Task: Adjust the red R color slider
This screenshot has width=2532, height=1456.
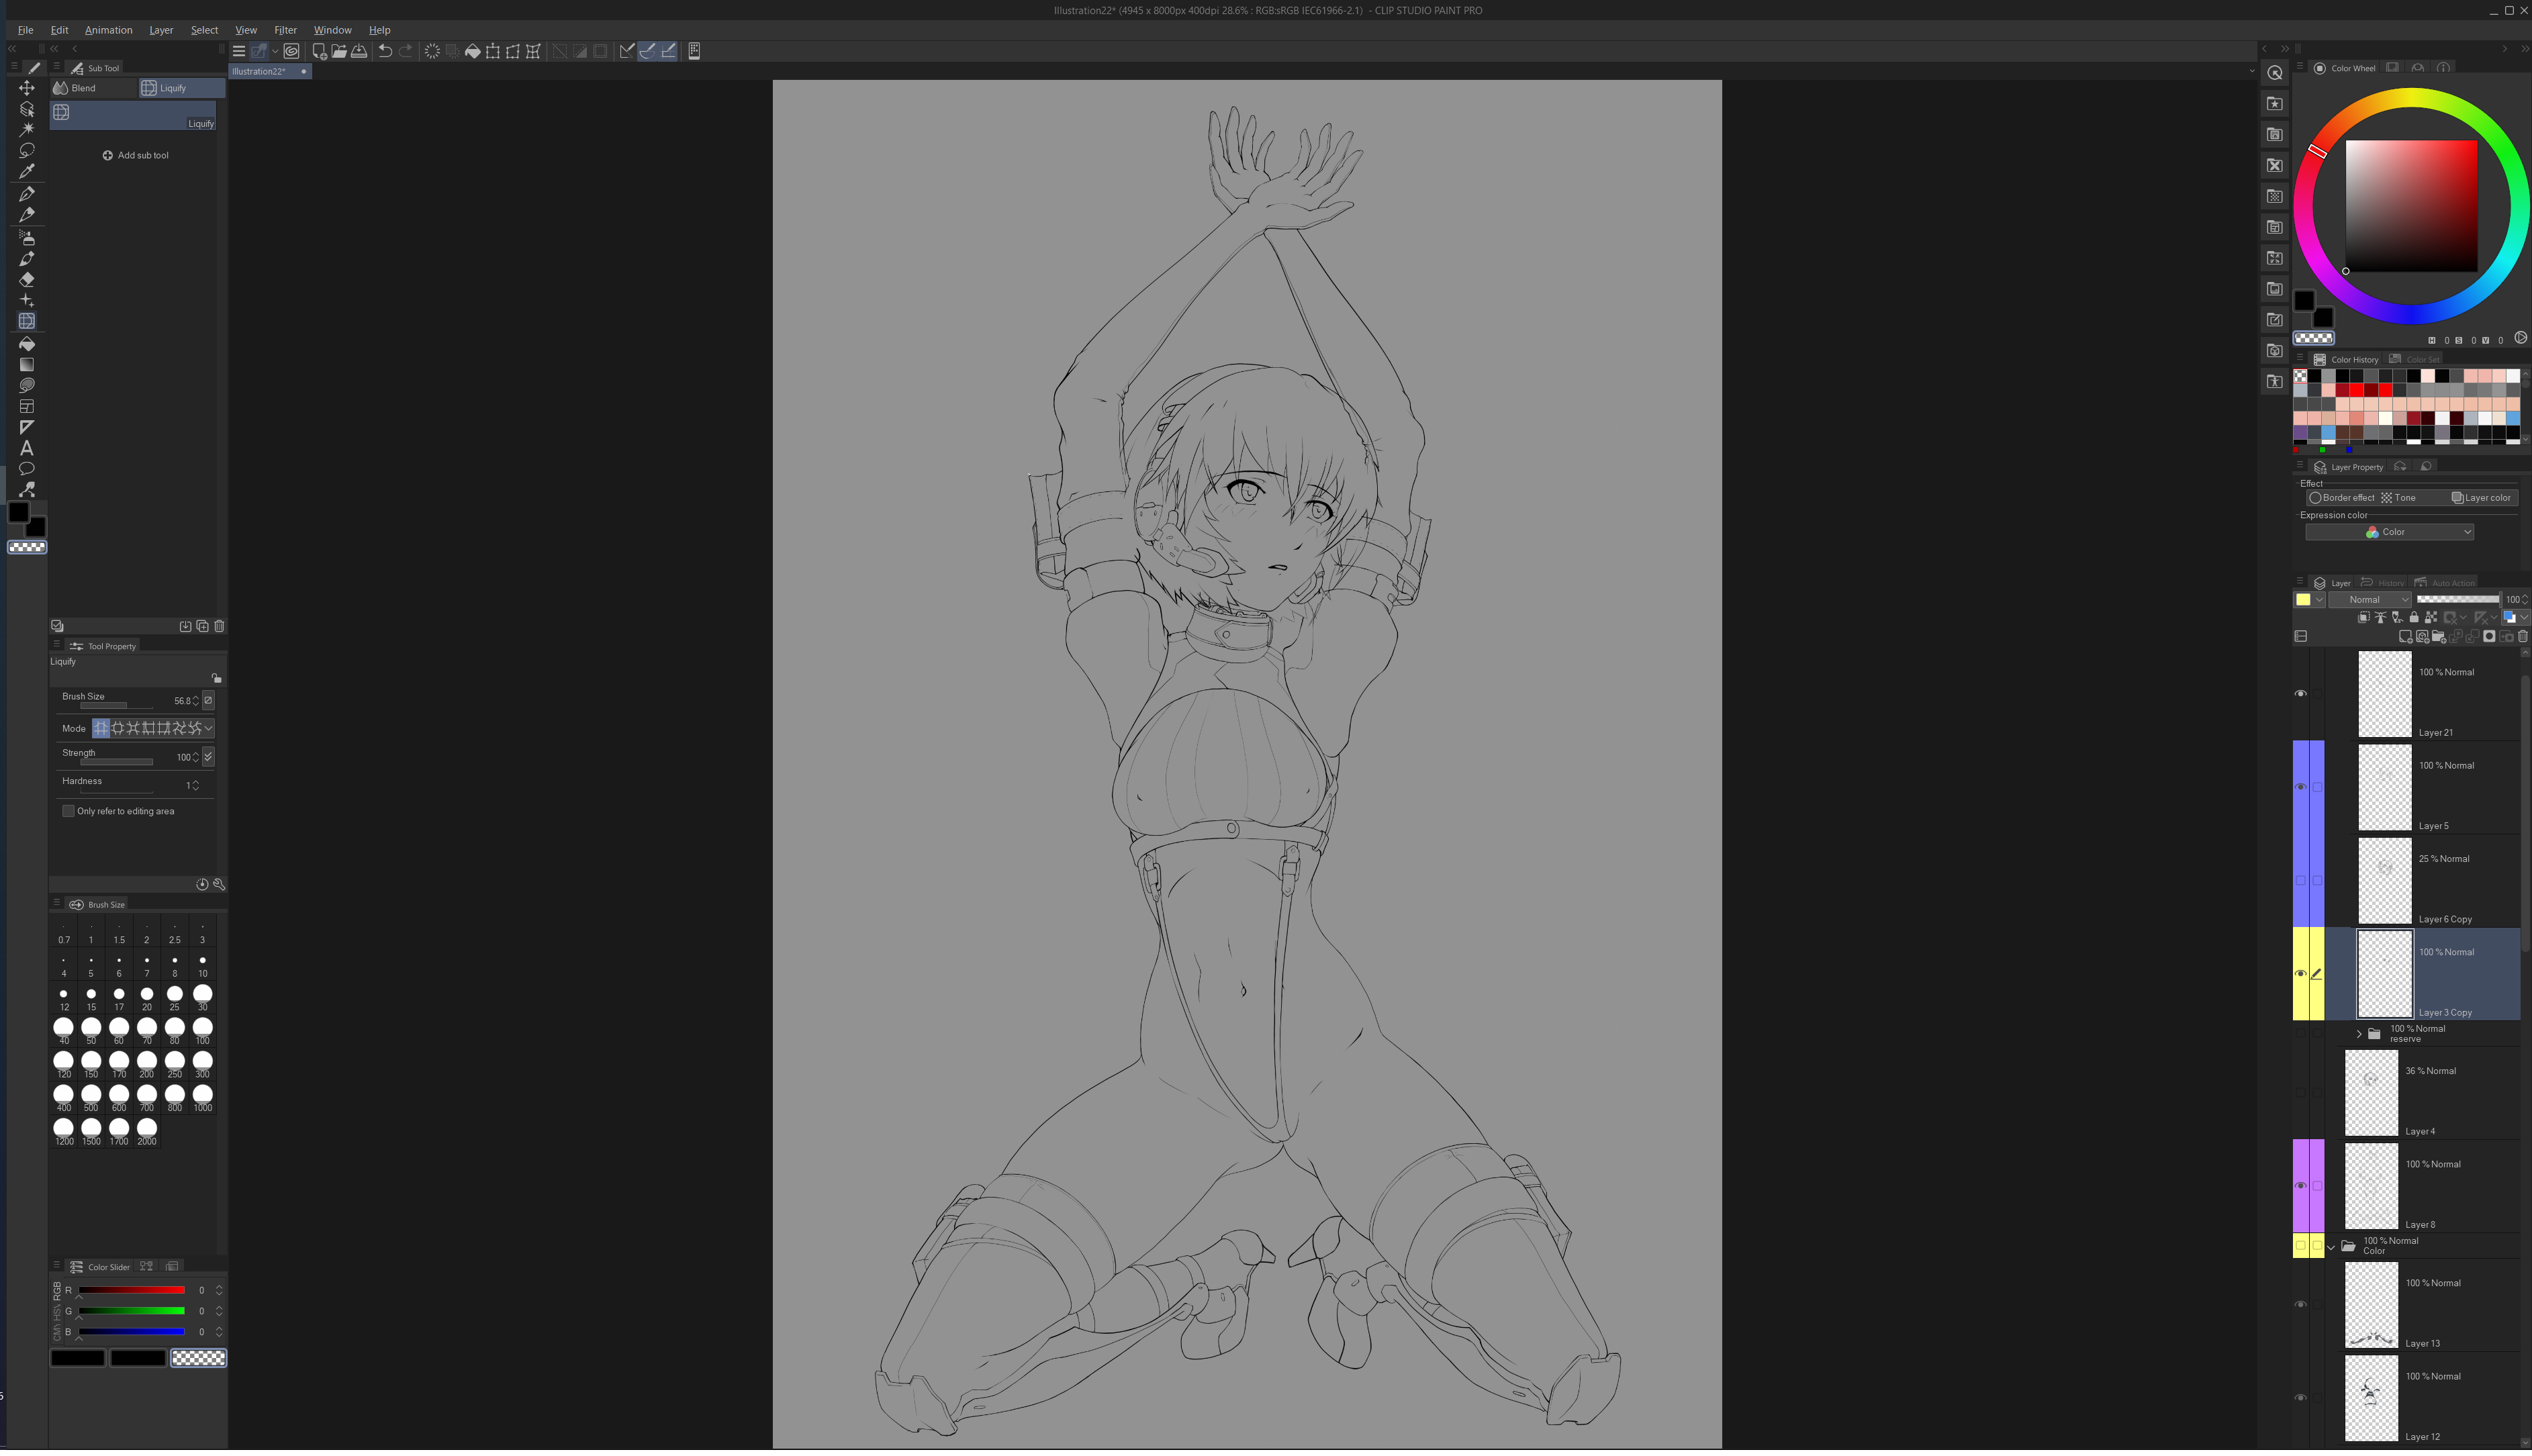Action: [x=131, y=1290]
